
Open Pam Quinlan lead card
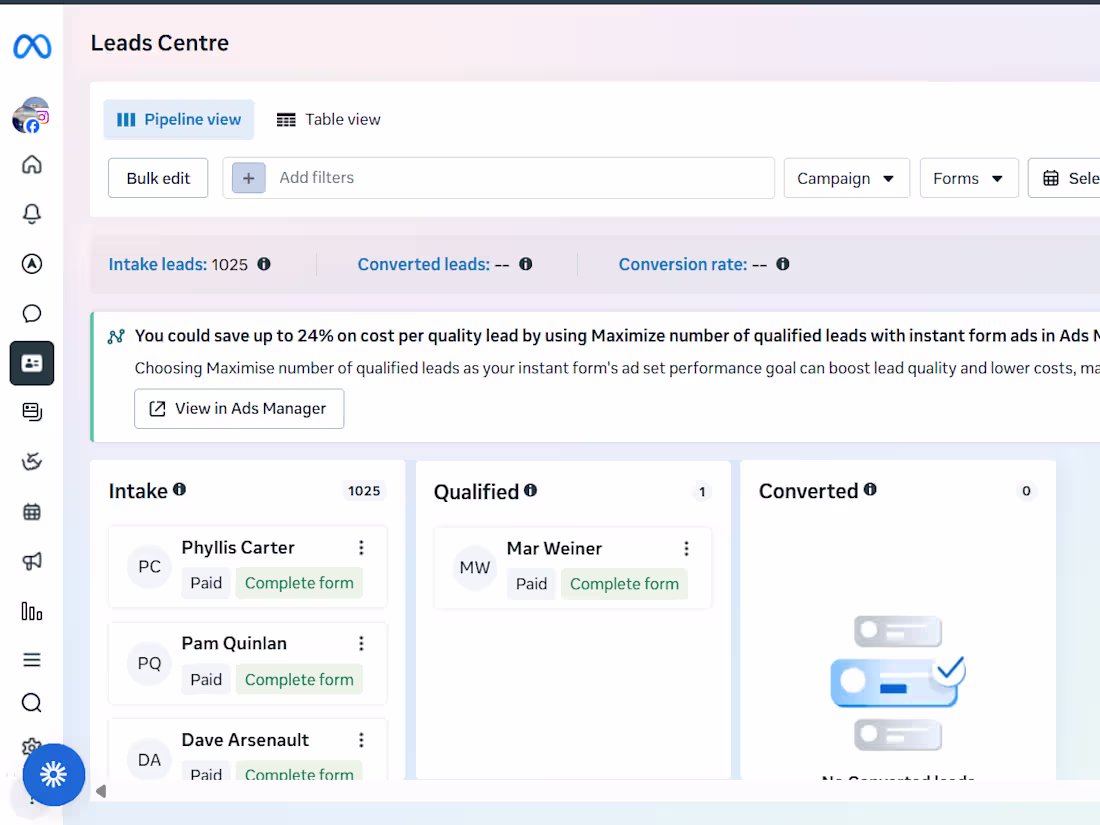248,663
